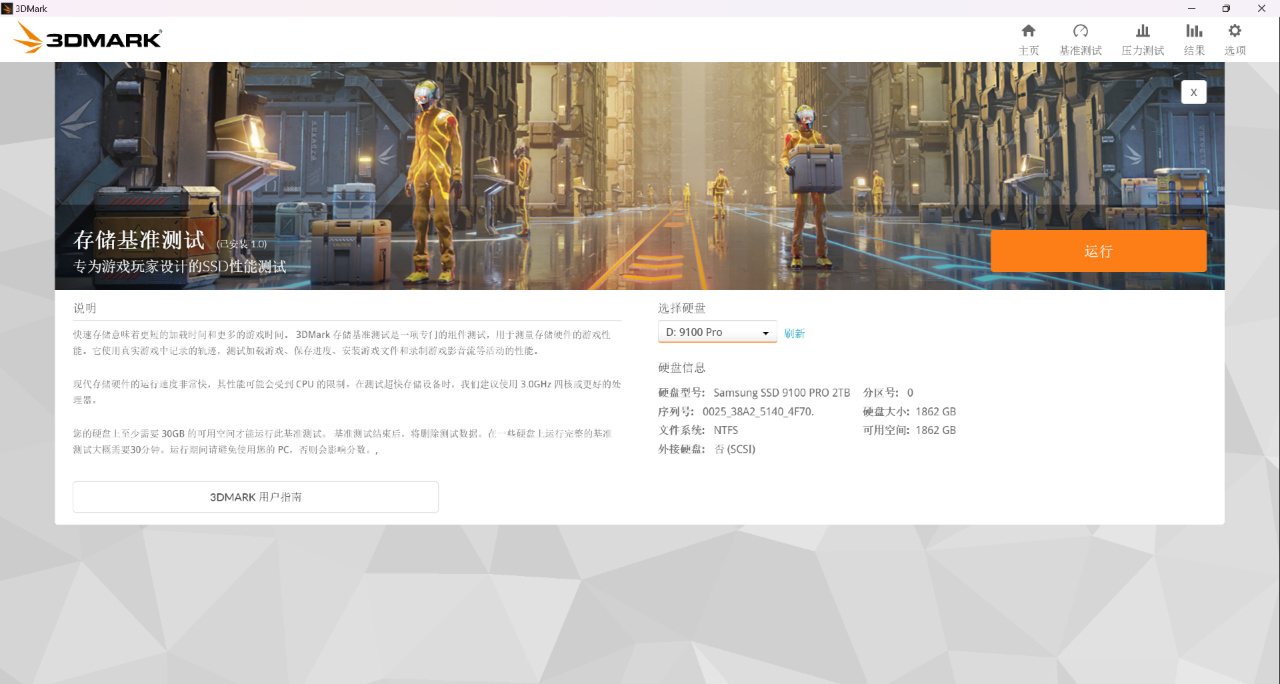
Task: Expand the D: 9100 Pro drive dropdown
Action: [717, 332]
